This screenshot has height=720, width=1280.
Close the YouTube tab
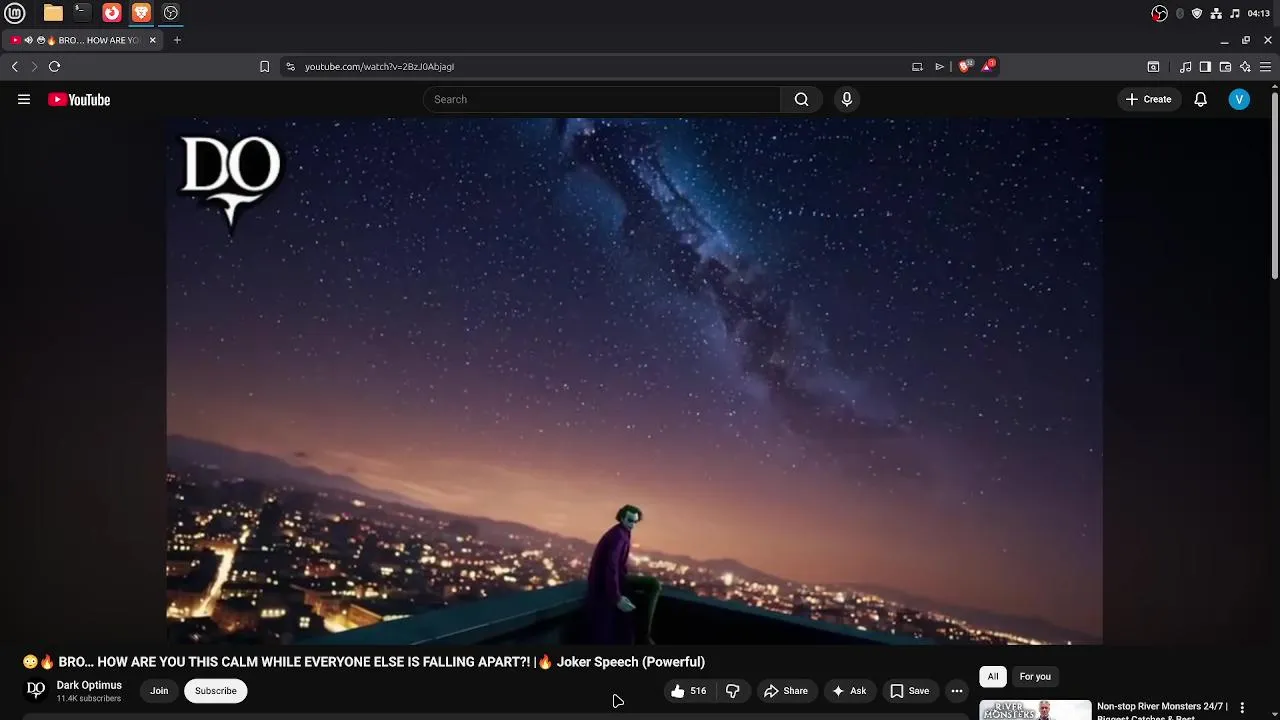[x=153, y=40]
